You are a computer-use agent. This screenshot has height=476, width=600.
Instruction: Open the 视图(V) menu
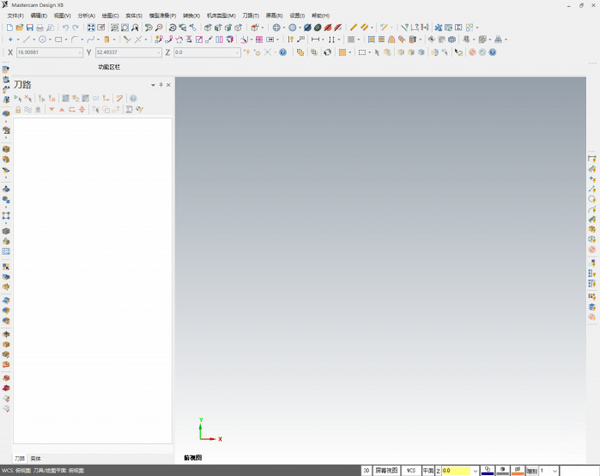[x=62, y=16]
